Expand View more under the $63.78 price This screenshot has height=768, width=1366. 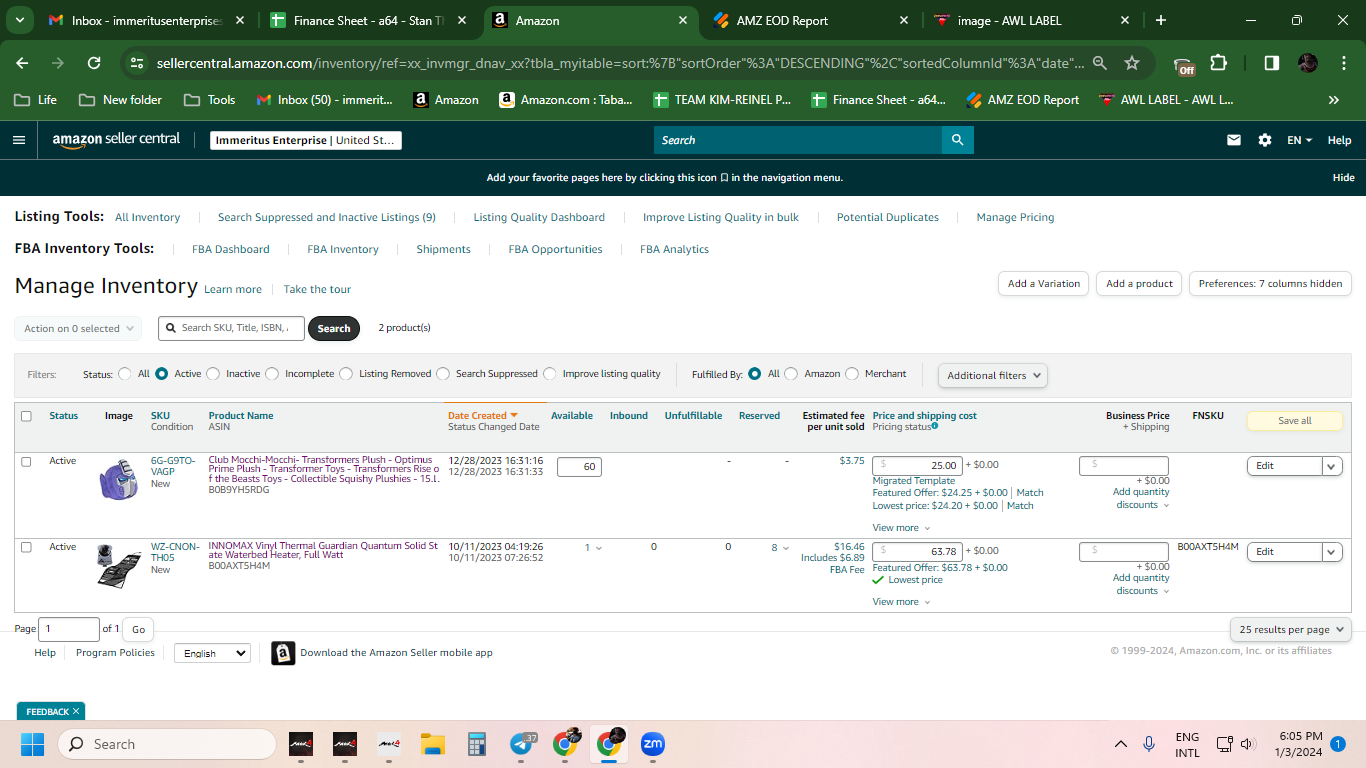coord(901,602)
